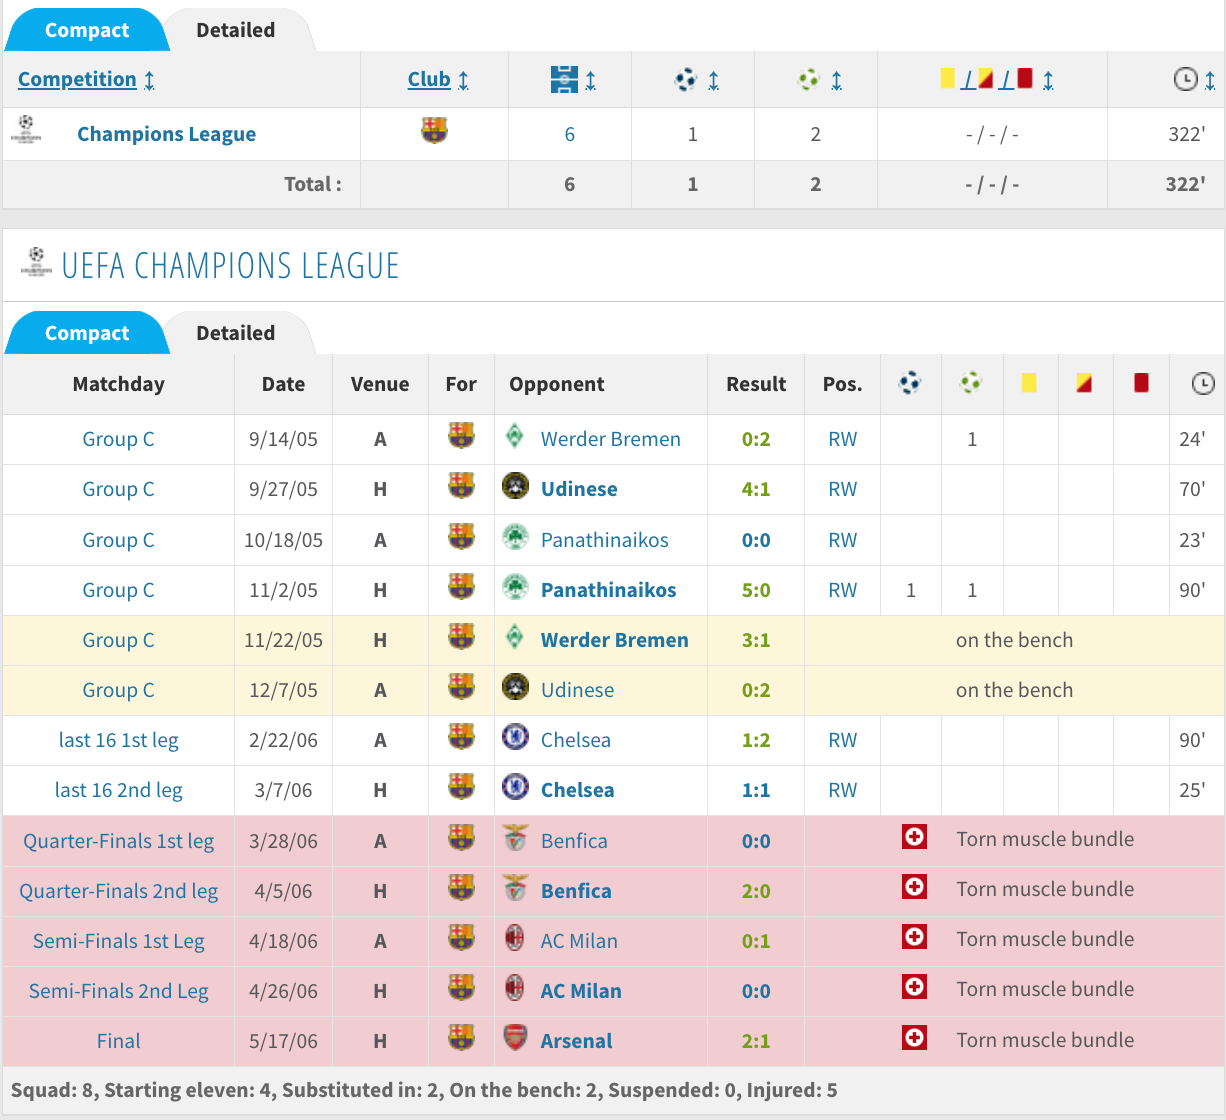Open the 4:1 result against Udinese
Viewport: 1226px width, 1120px height.
(756, 489)
